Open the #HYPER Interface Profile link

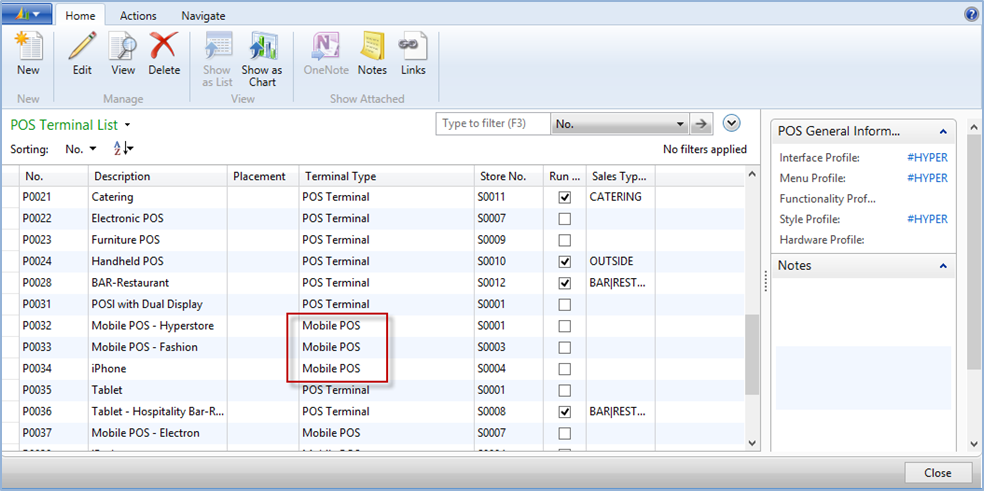927,158
